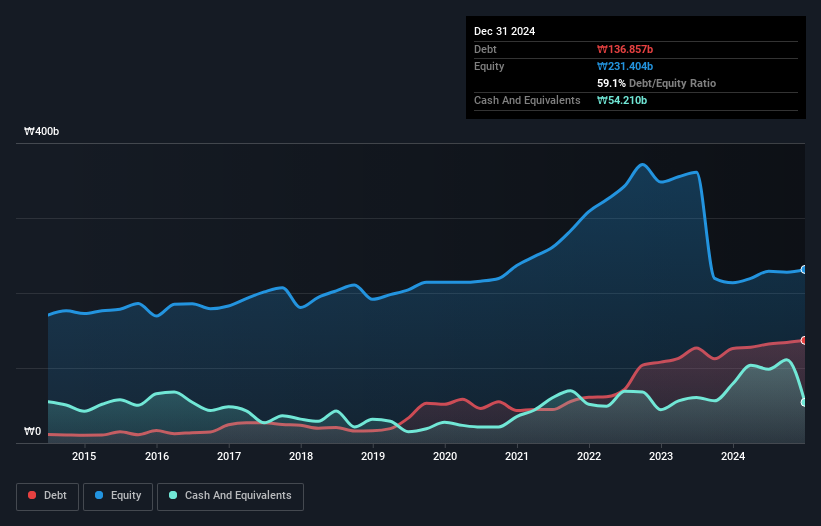Viewport: 821px width, 526px height.
Task: Click the Equity value ₩231.404b
Action: (x=625, y=66)
